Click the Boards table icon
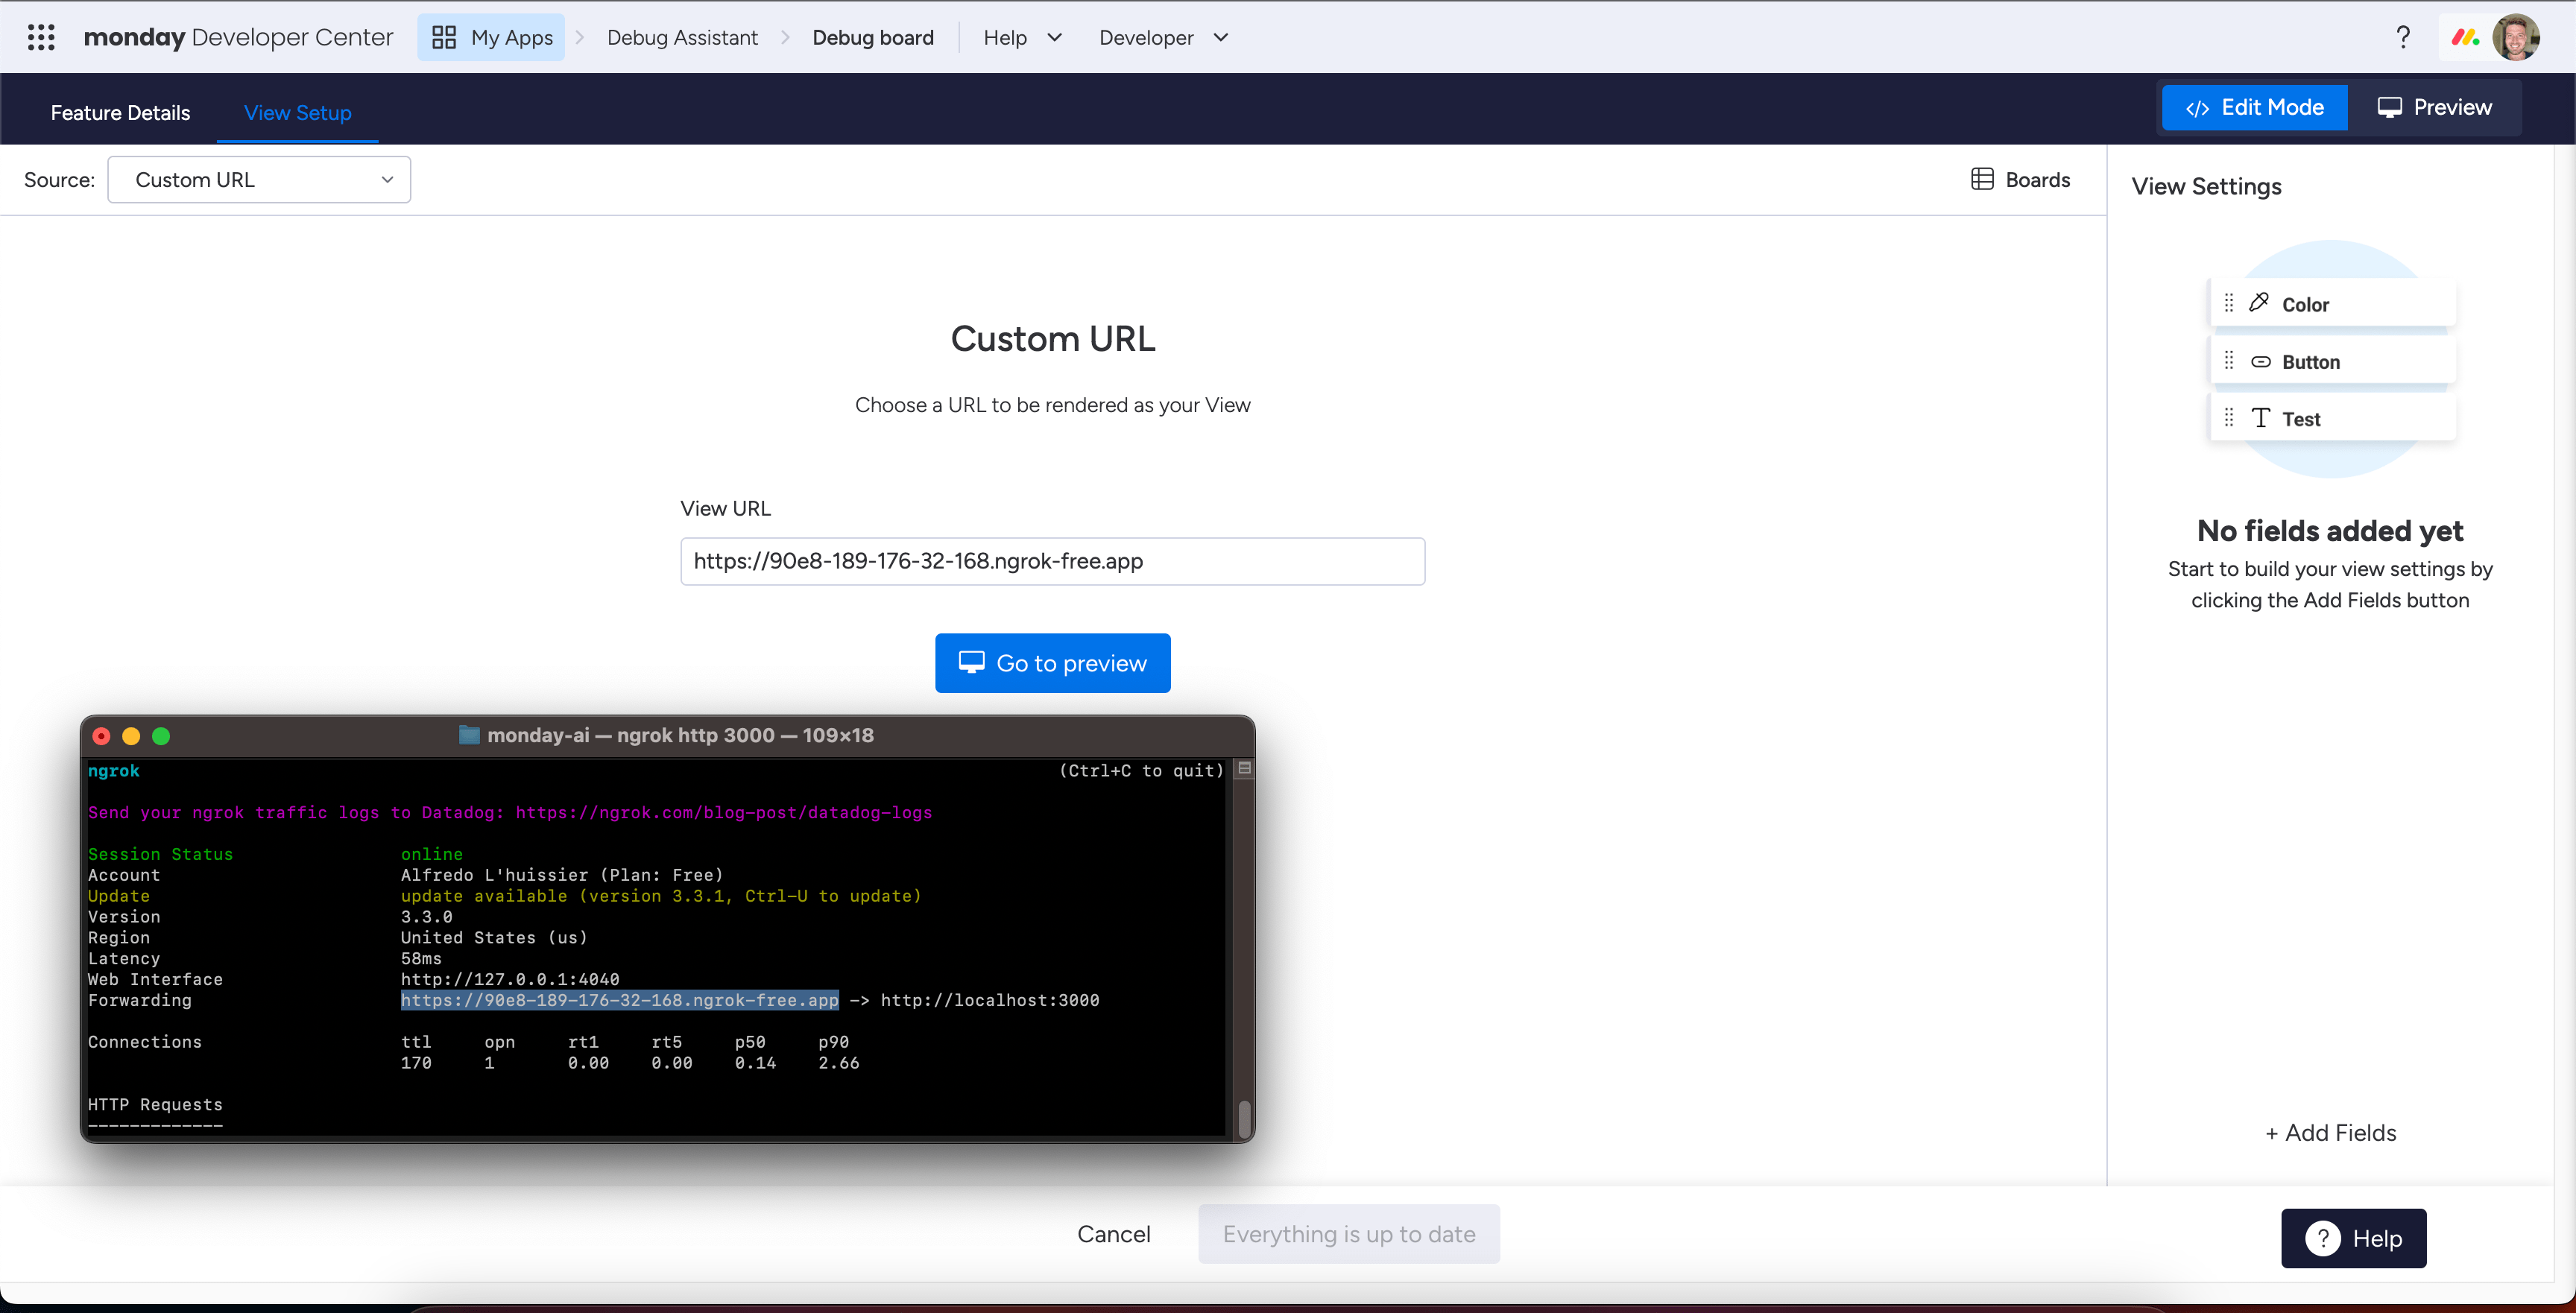The height and width of the screenshot is (1313, 2576). (1982, 179)
